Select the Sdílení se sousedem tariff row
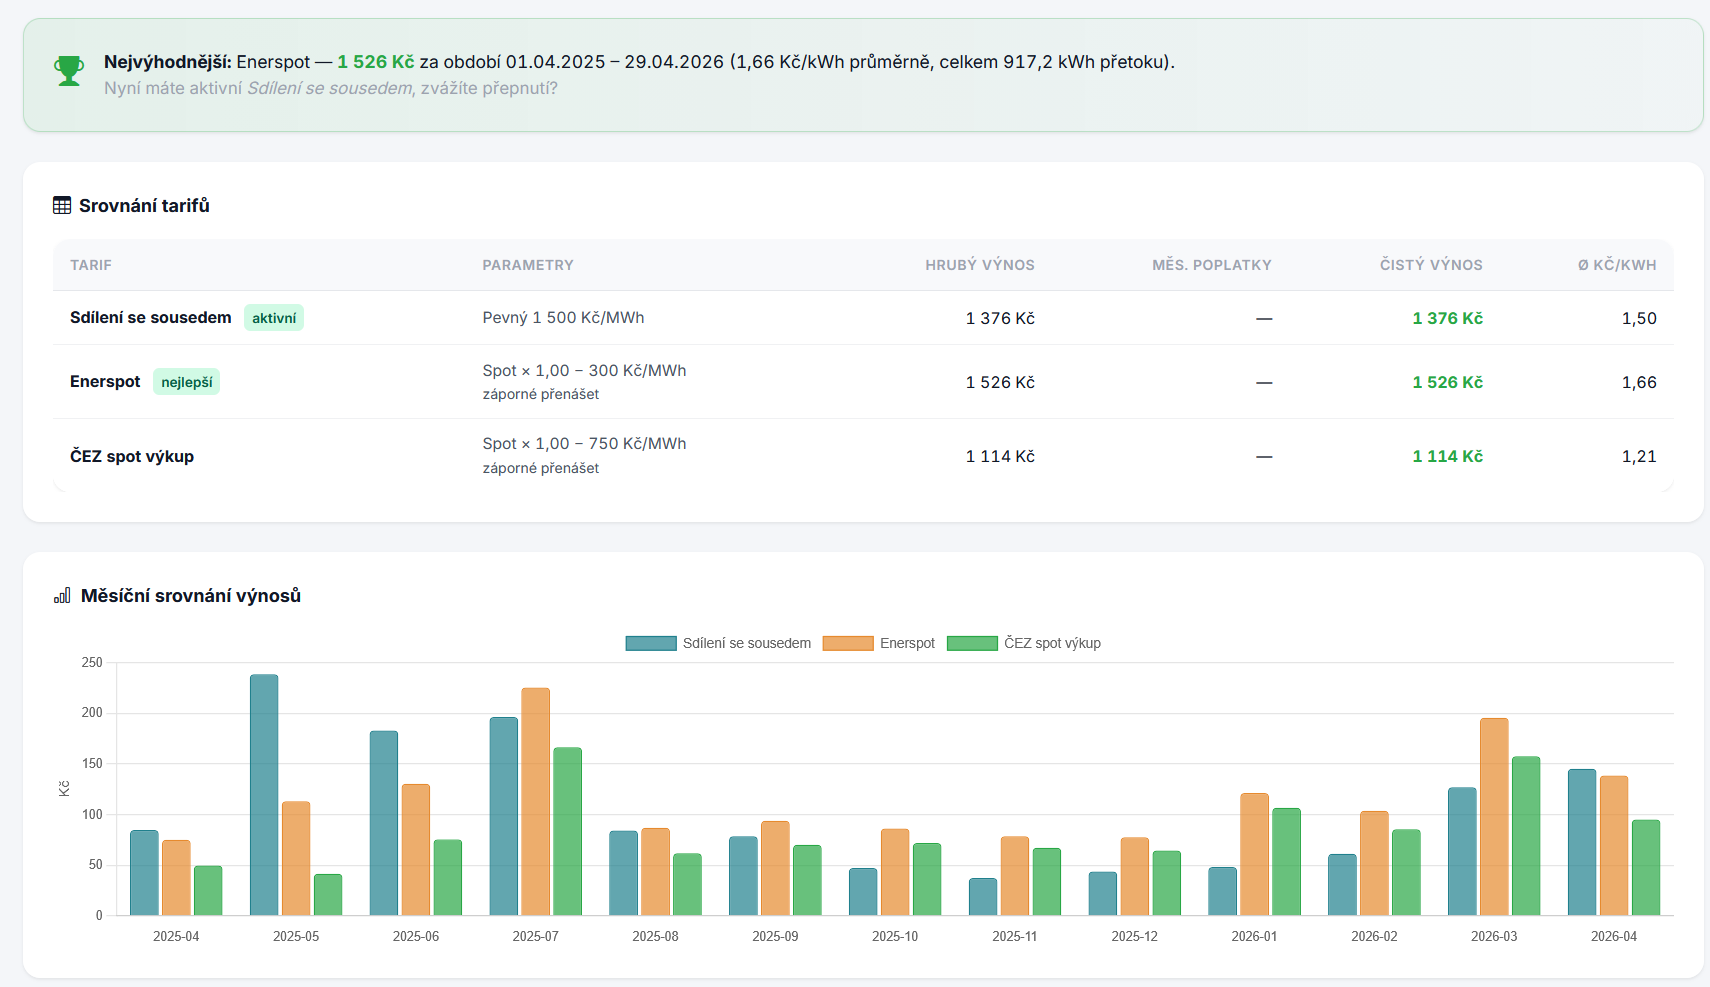Image resolution: width=1710 pixels, height=987 pixels. pyautogui.click(x=151, y=318)
